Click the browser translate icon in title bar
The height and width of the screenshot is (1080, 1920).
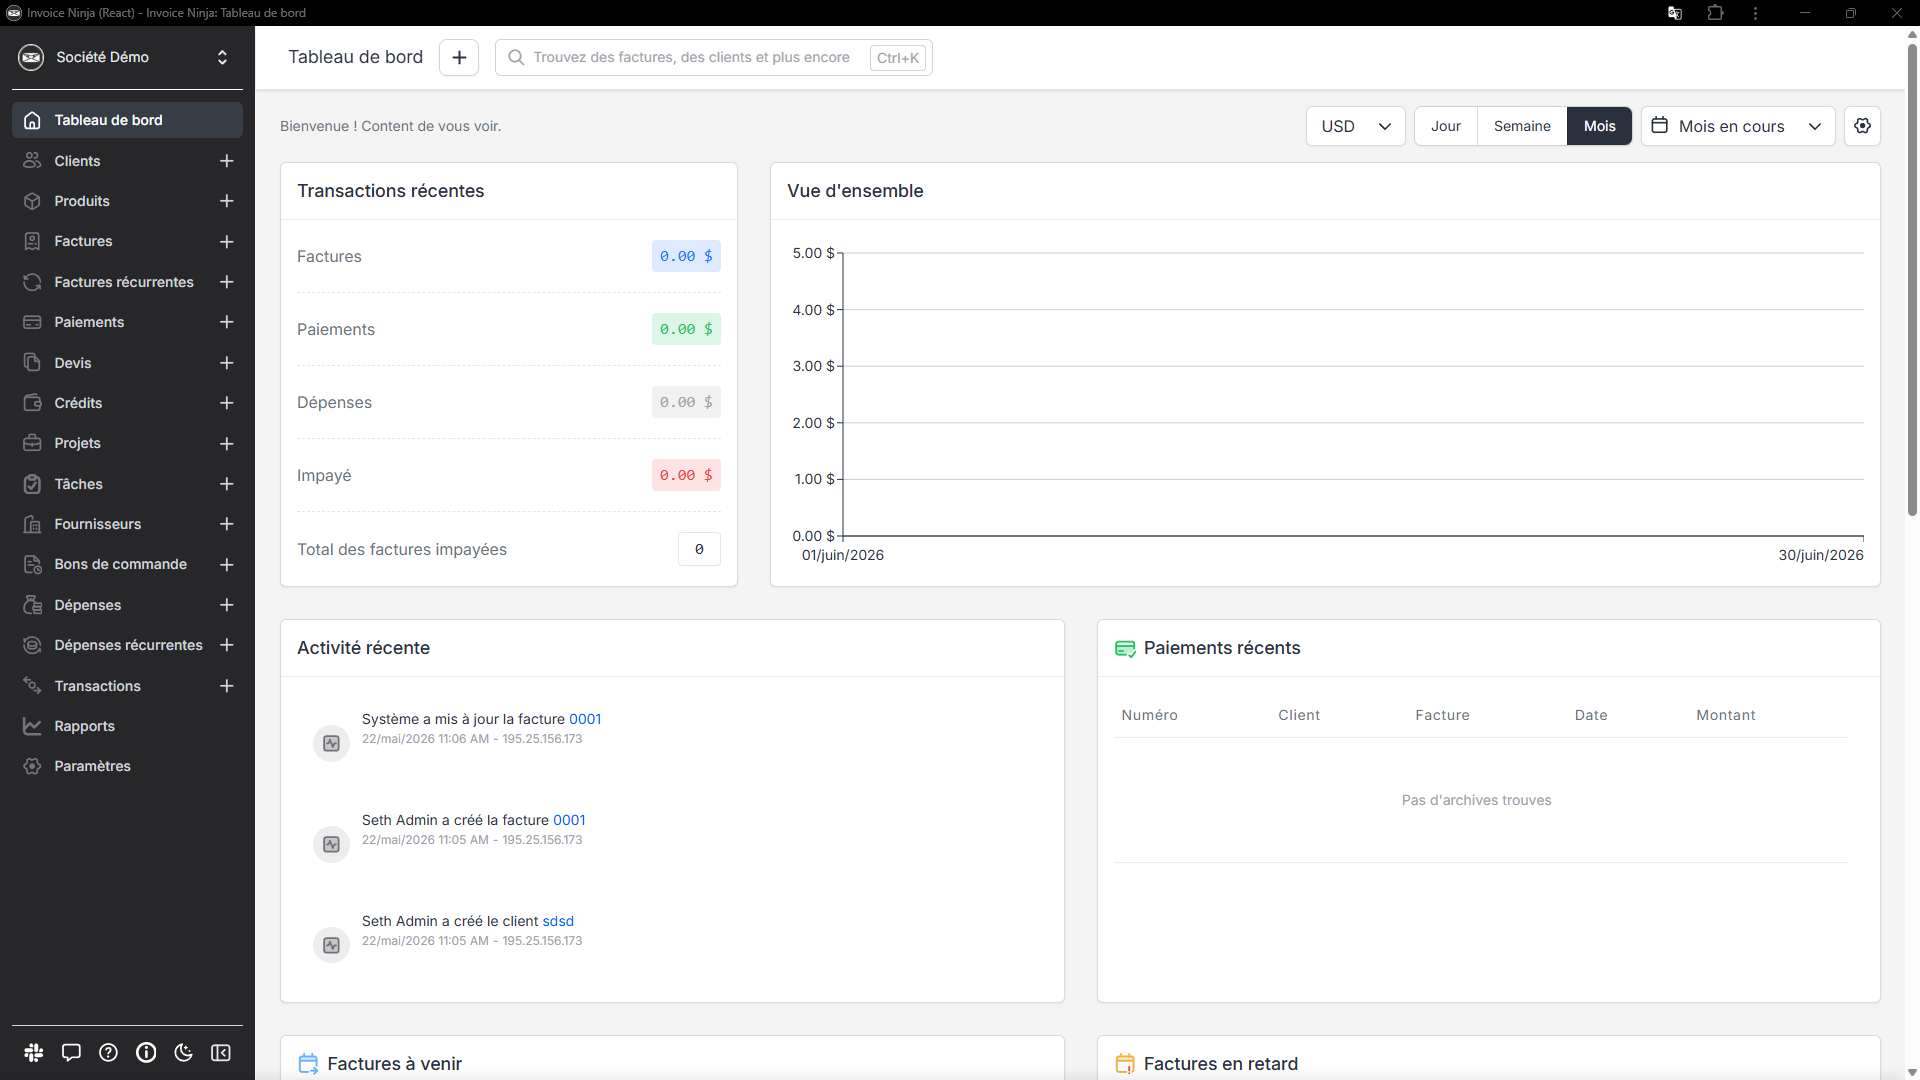tap(1675, 13)
